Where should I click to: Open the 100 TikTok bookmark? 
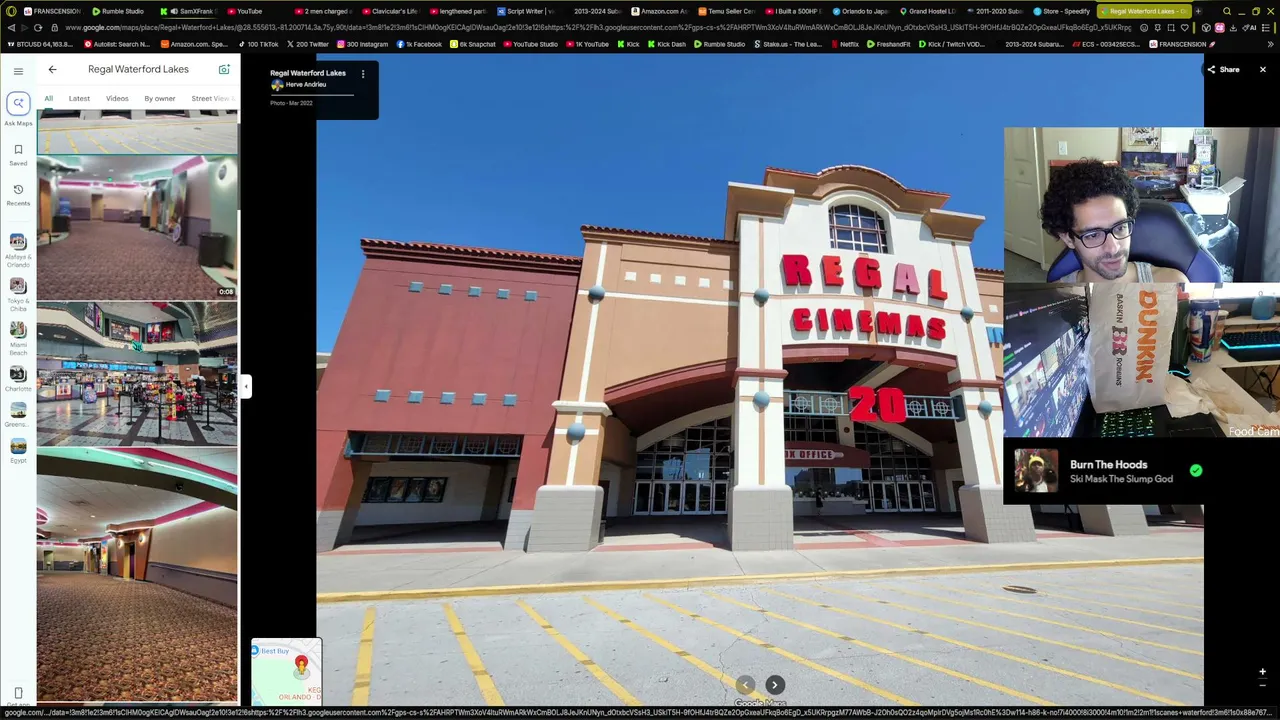point(258,44)
